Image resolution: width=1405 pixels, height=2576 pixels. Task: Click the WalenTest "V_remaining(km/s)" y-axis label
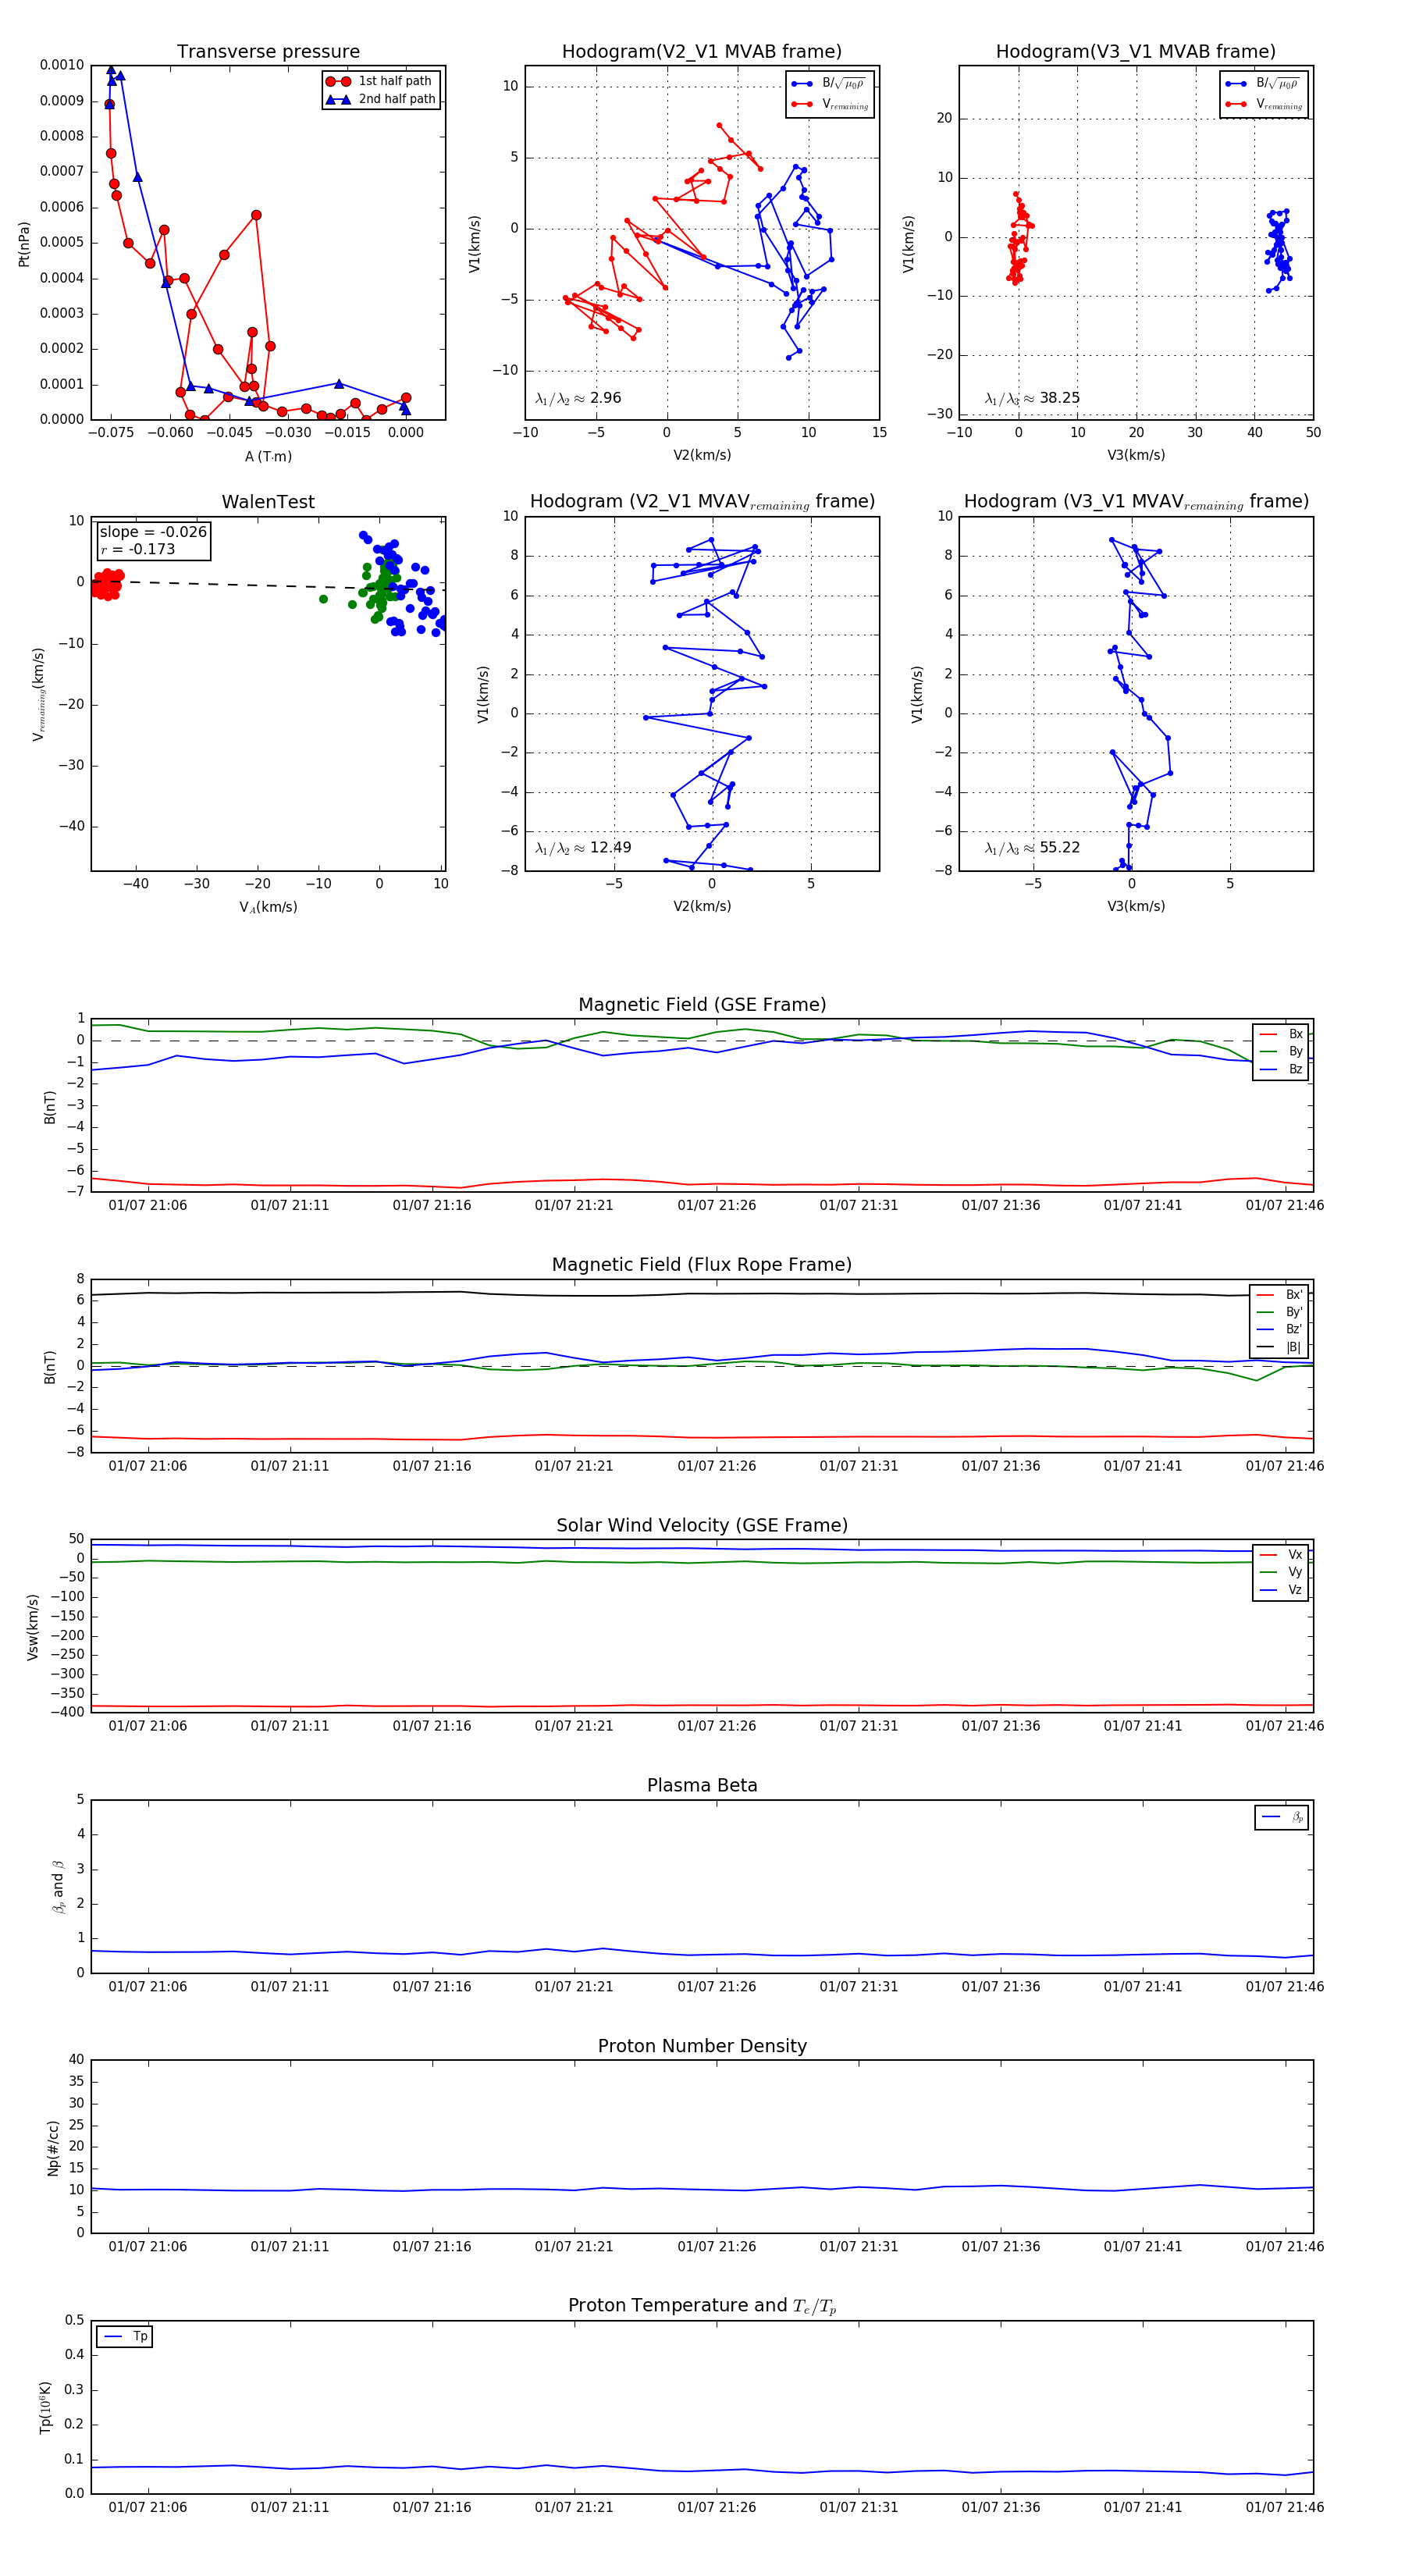click(38, 694)
